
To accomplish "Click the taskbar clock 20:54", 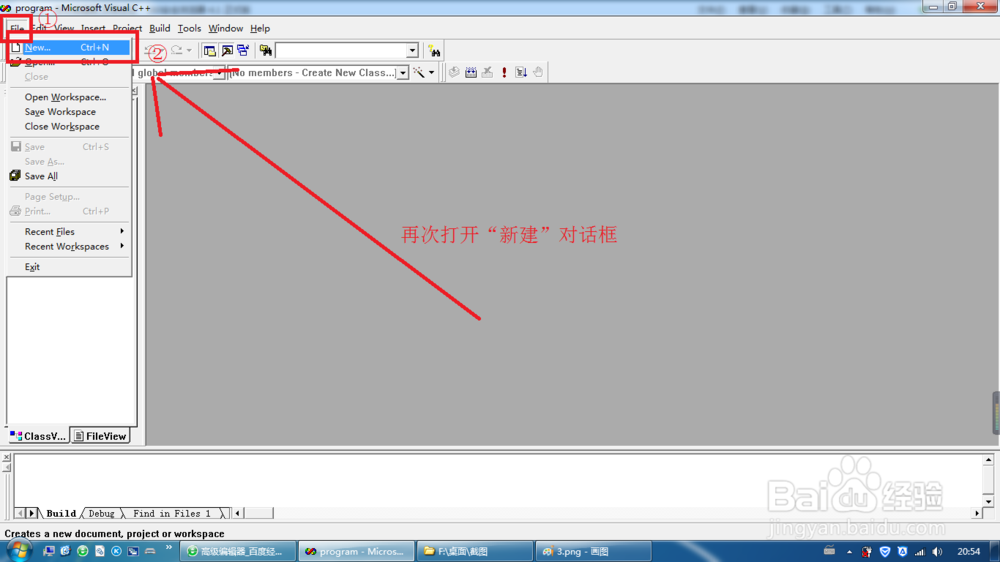I will coord(968,552).
